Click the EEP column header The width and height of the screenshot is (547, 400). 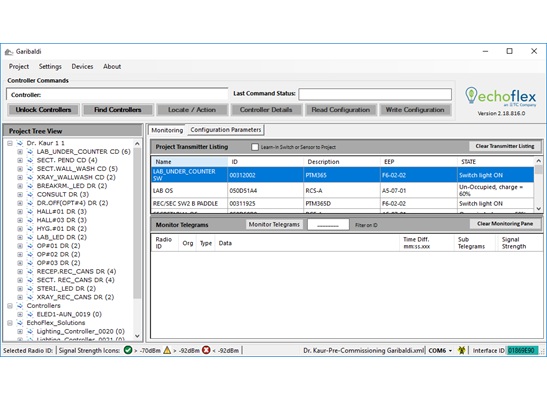click(419, 162)
